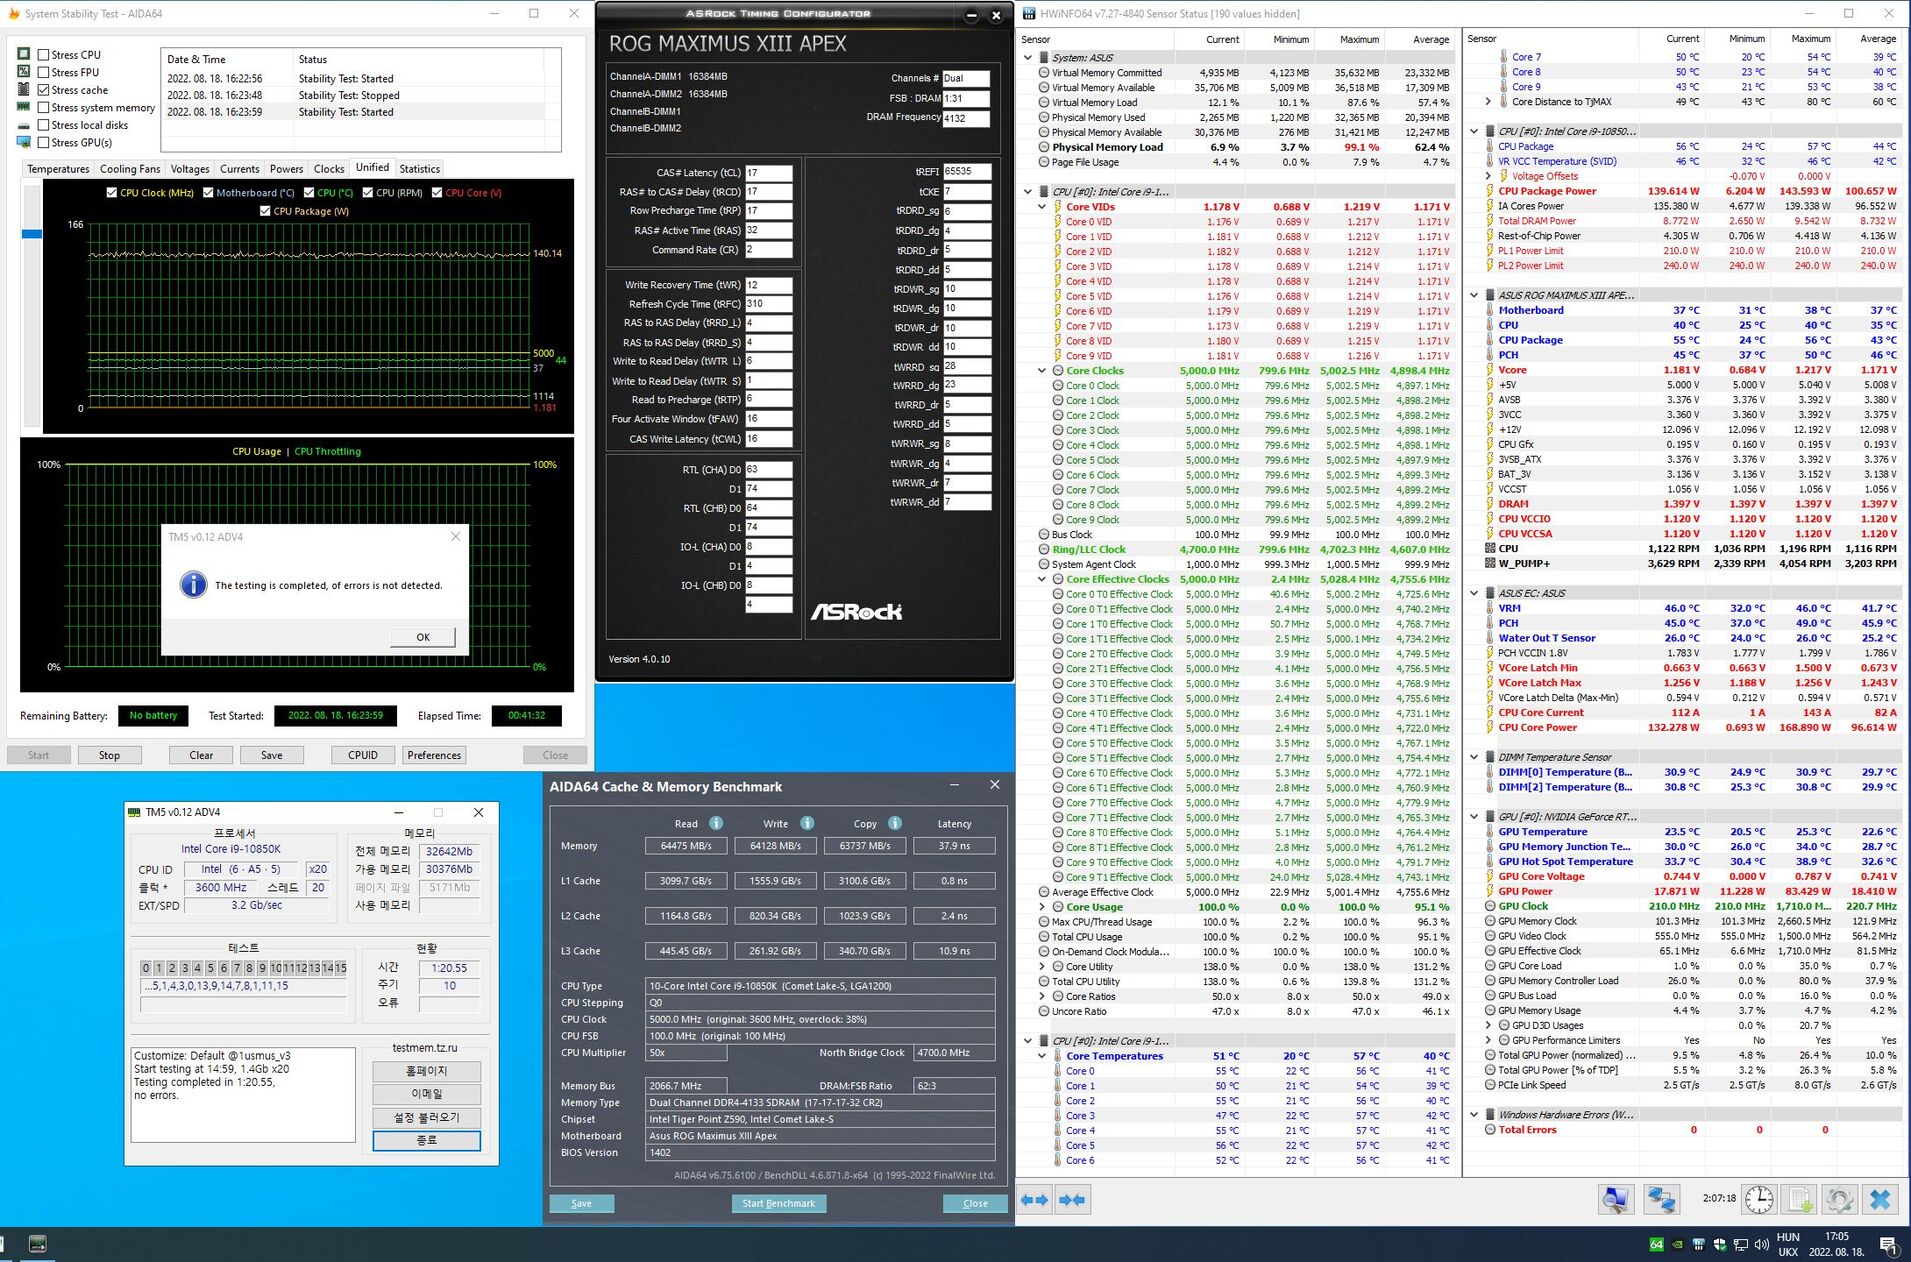Click Stop in System Stability Test

pos(109,755)
